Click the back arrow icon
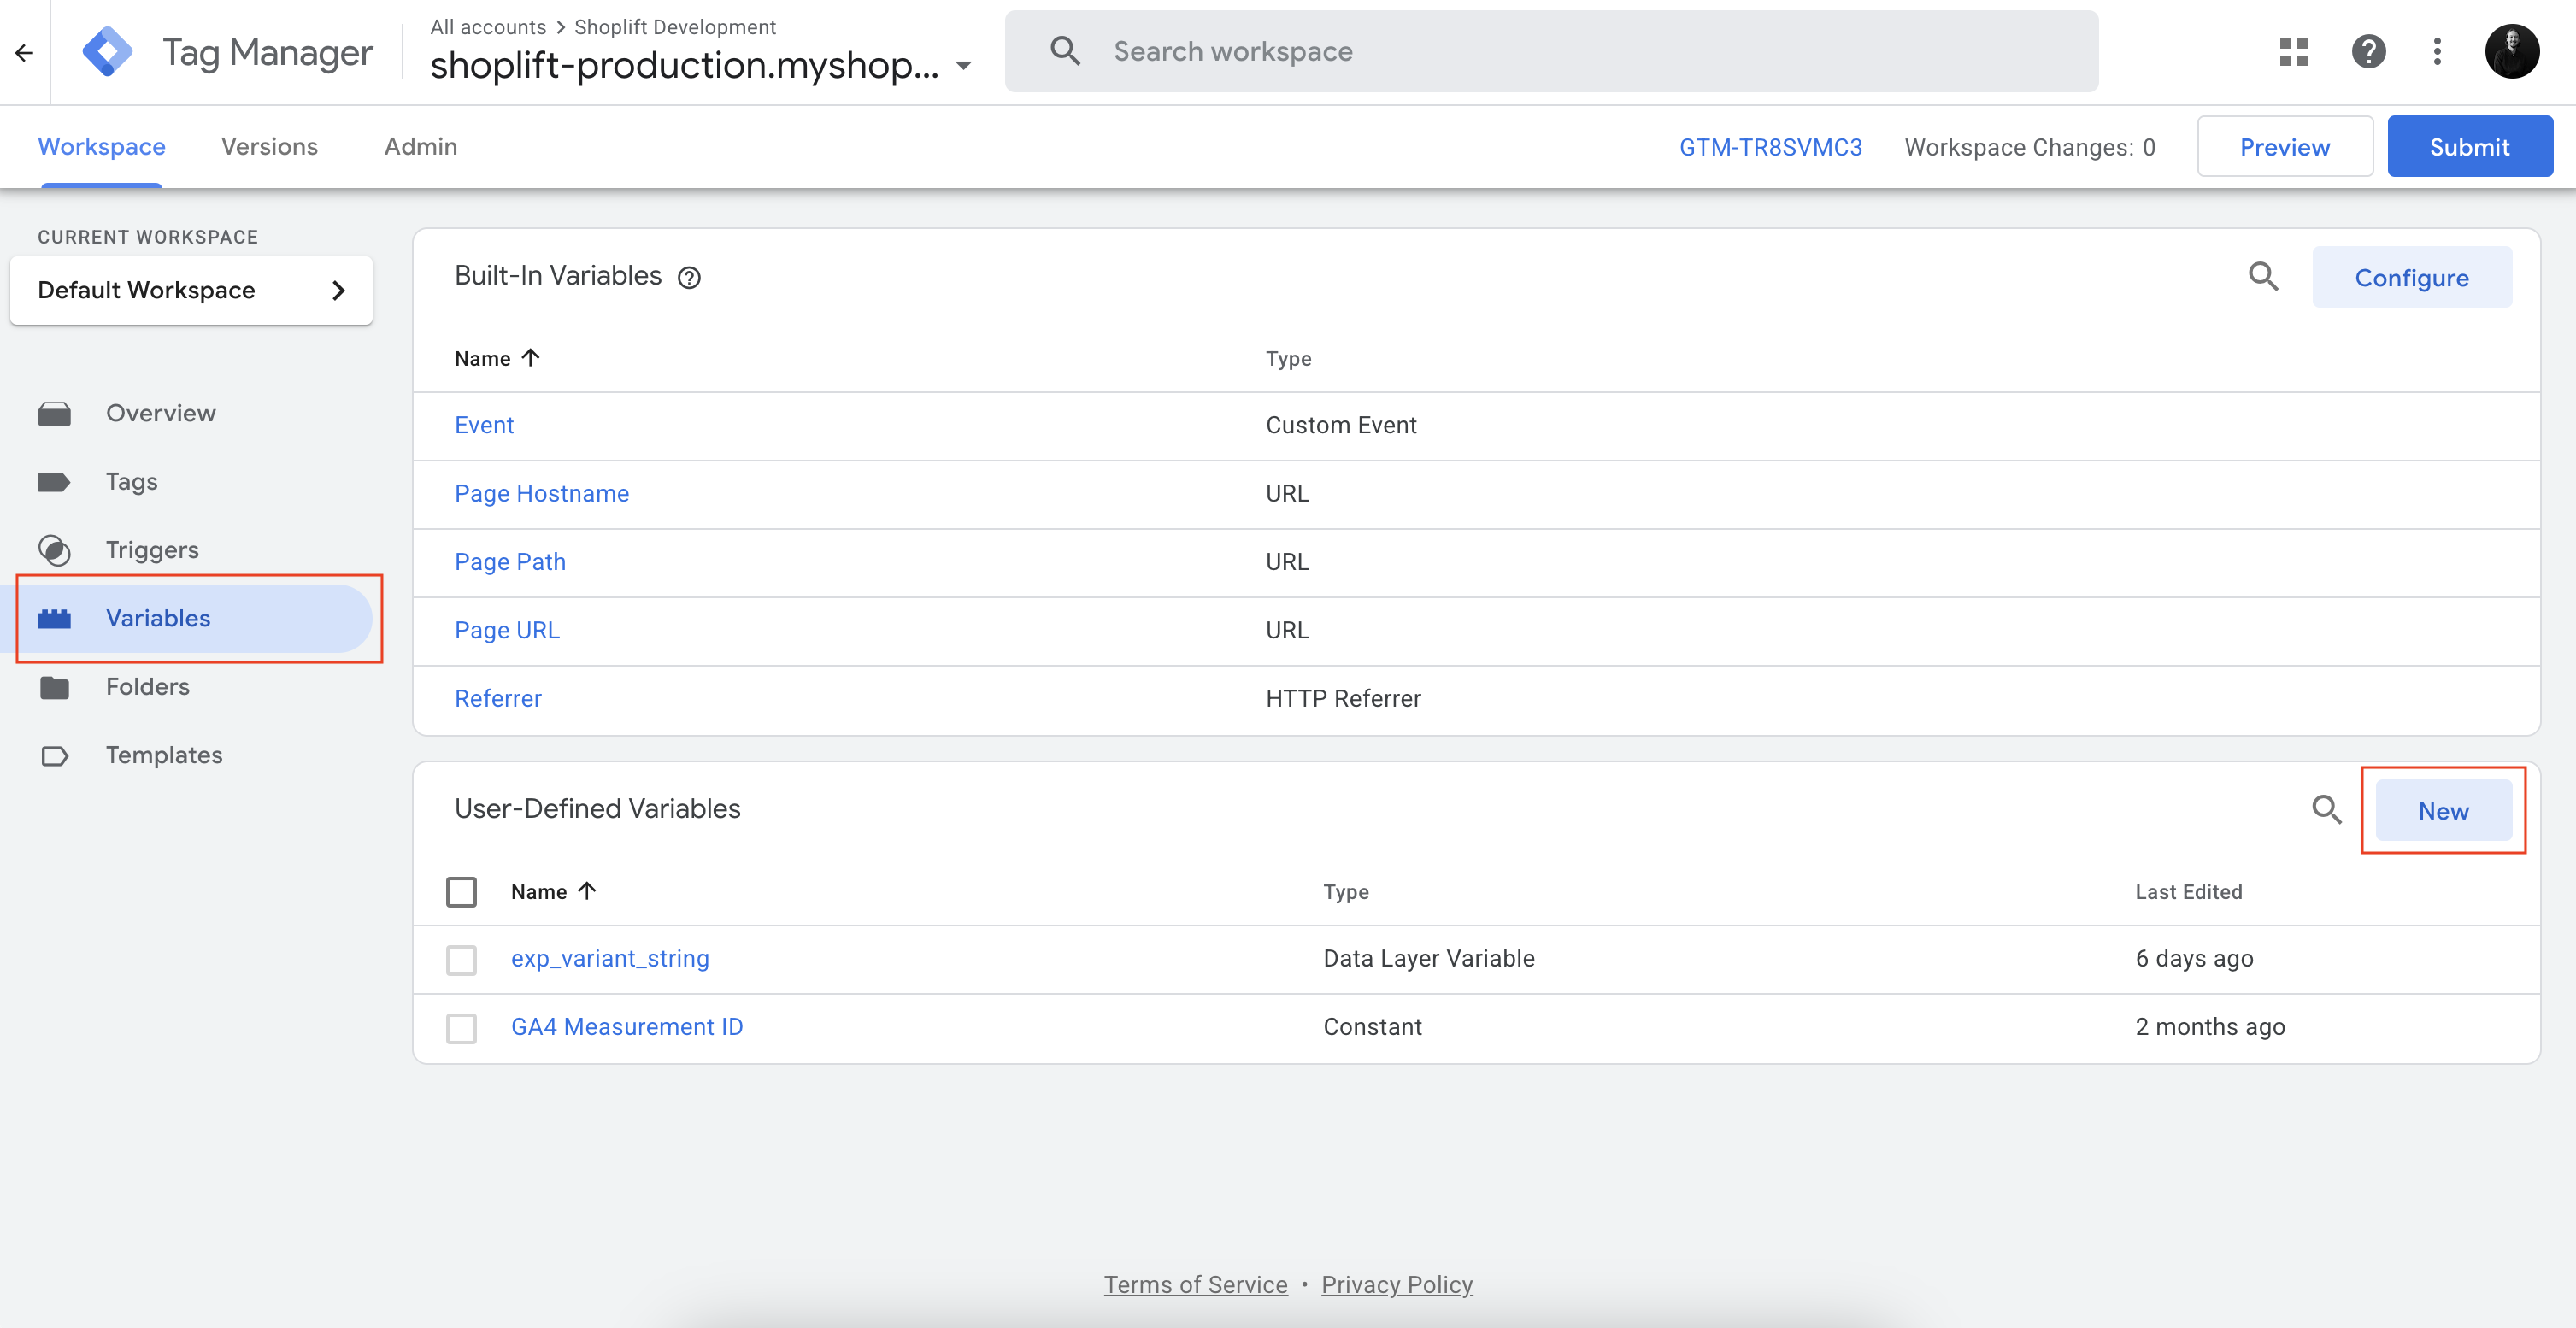The width and height of the screenshot is (2576, 1328). coord(24,52)
